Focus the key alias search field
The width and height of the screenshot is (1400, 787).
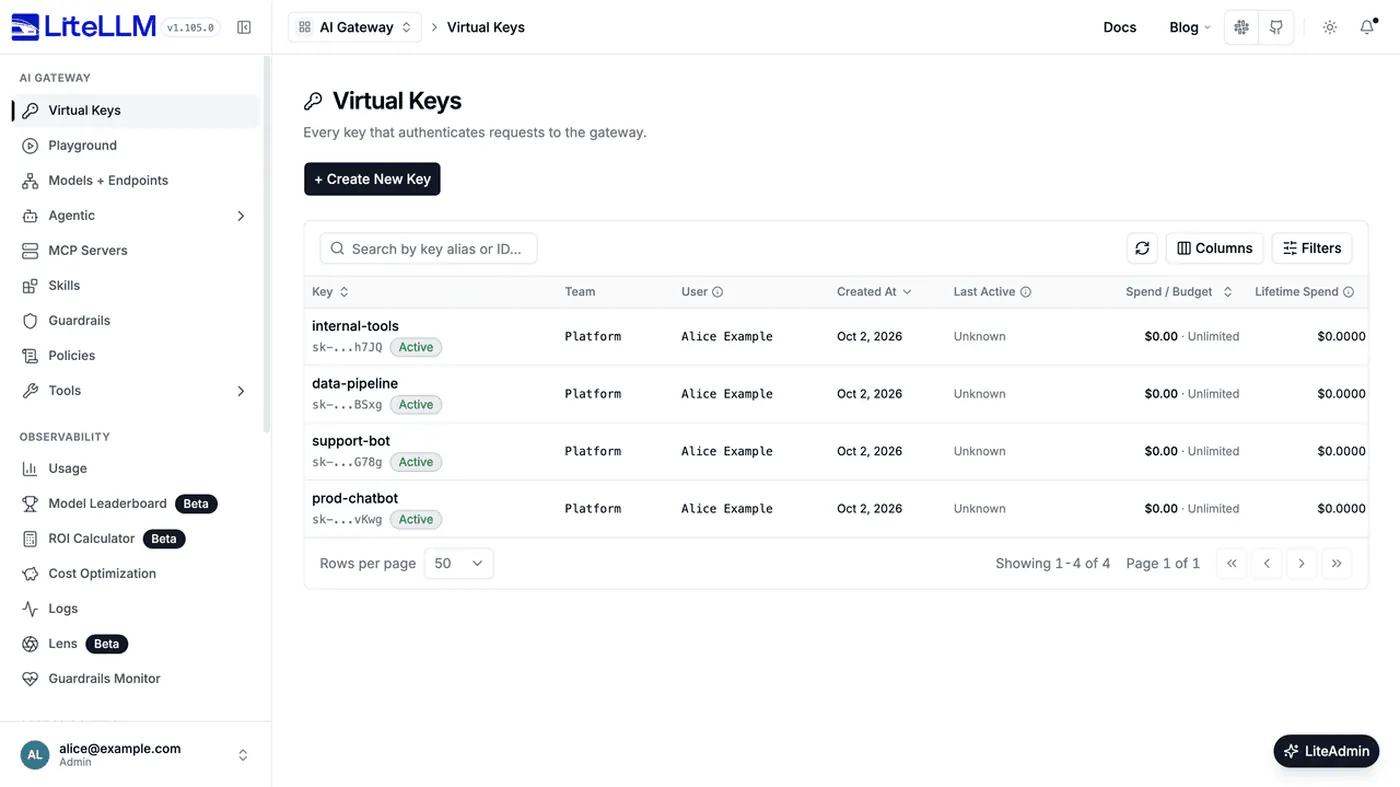tap(428, 248)
